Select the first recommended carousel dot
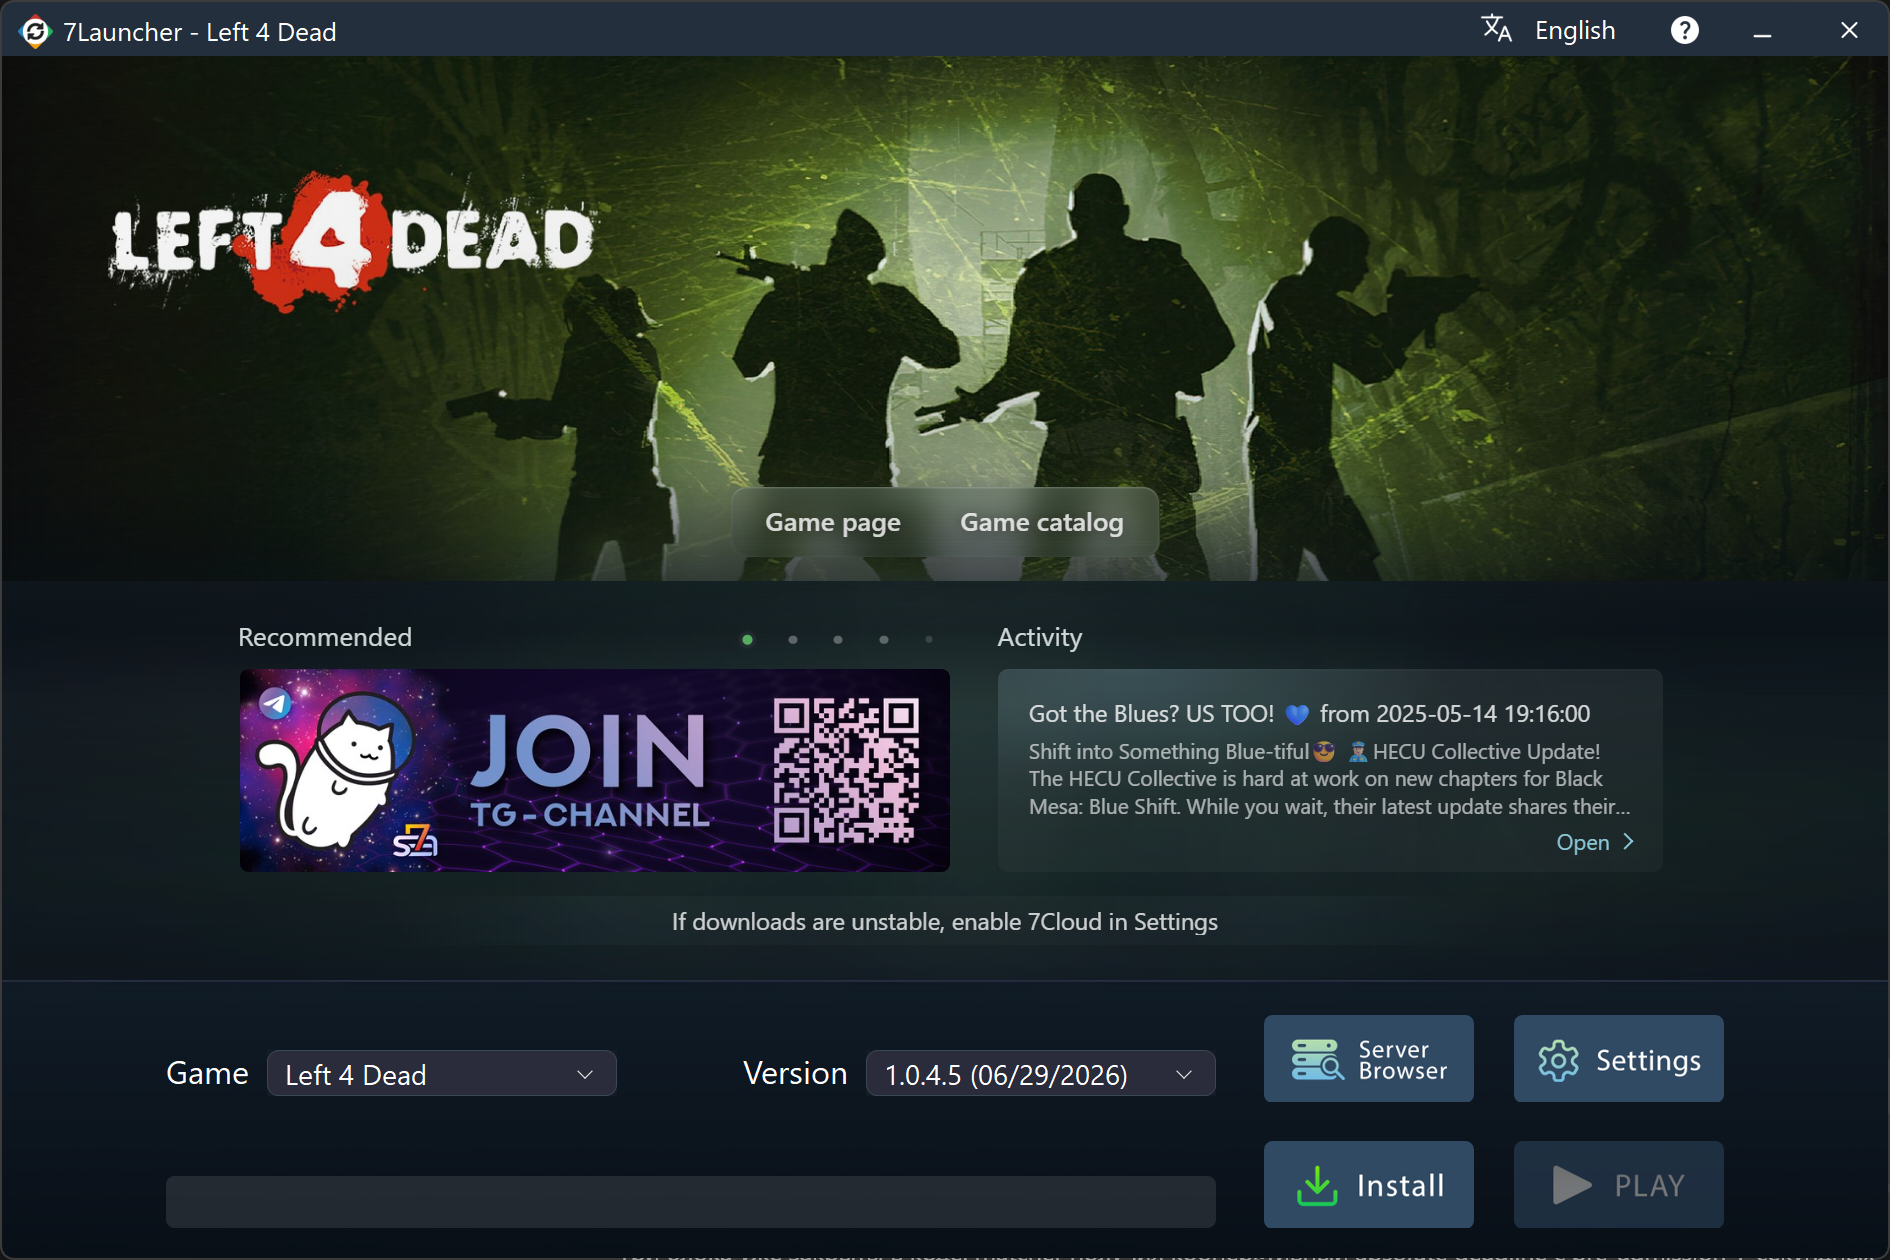The width and height of the screenshot is (1890, 1260). tap(747, 640)
